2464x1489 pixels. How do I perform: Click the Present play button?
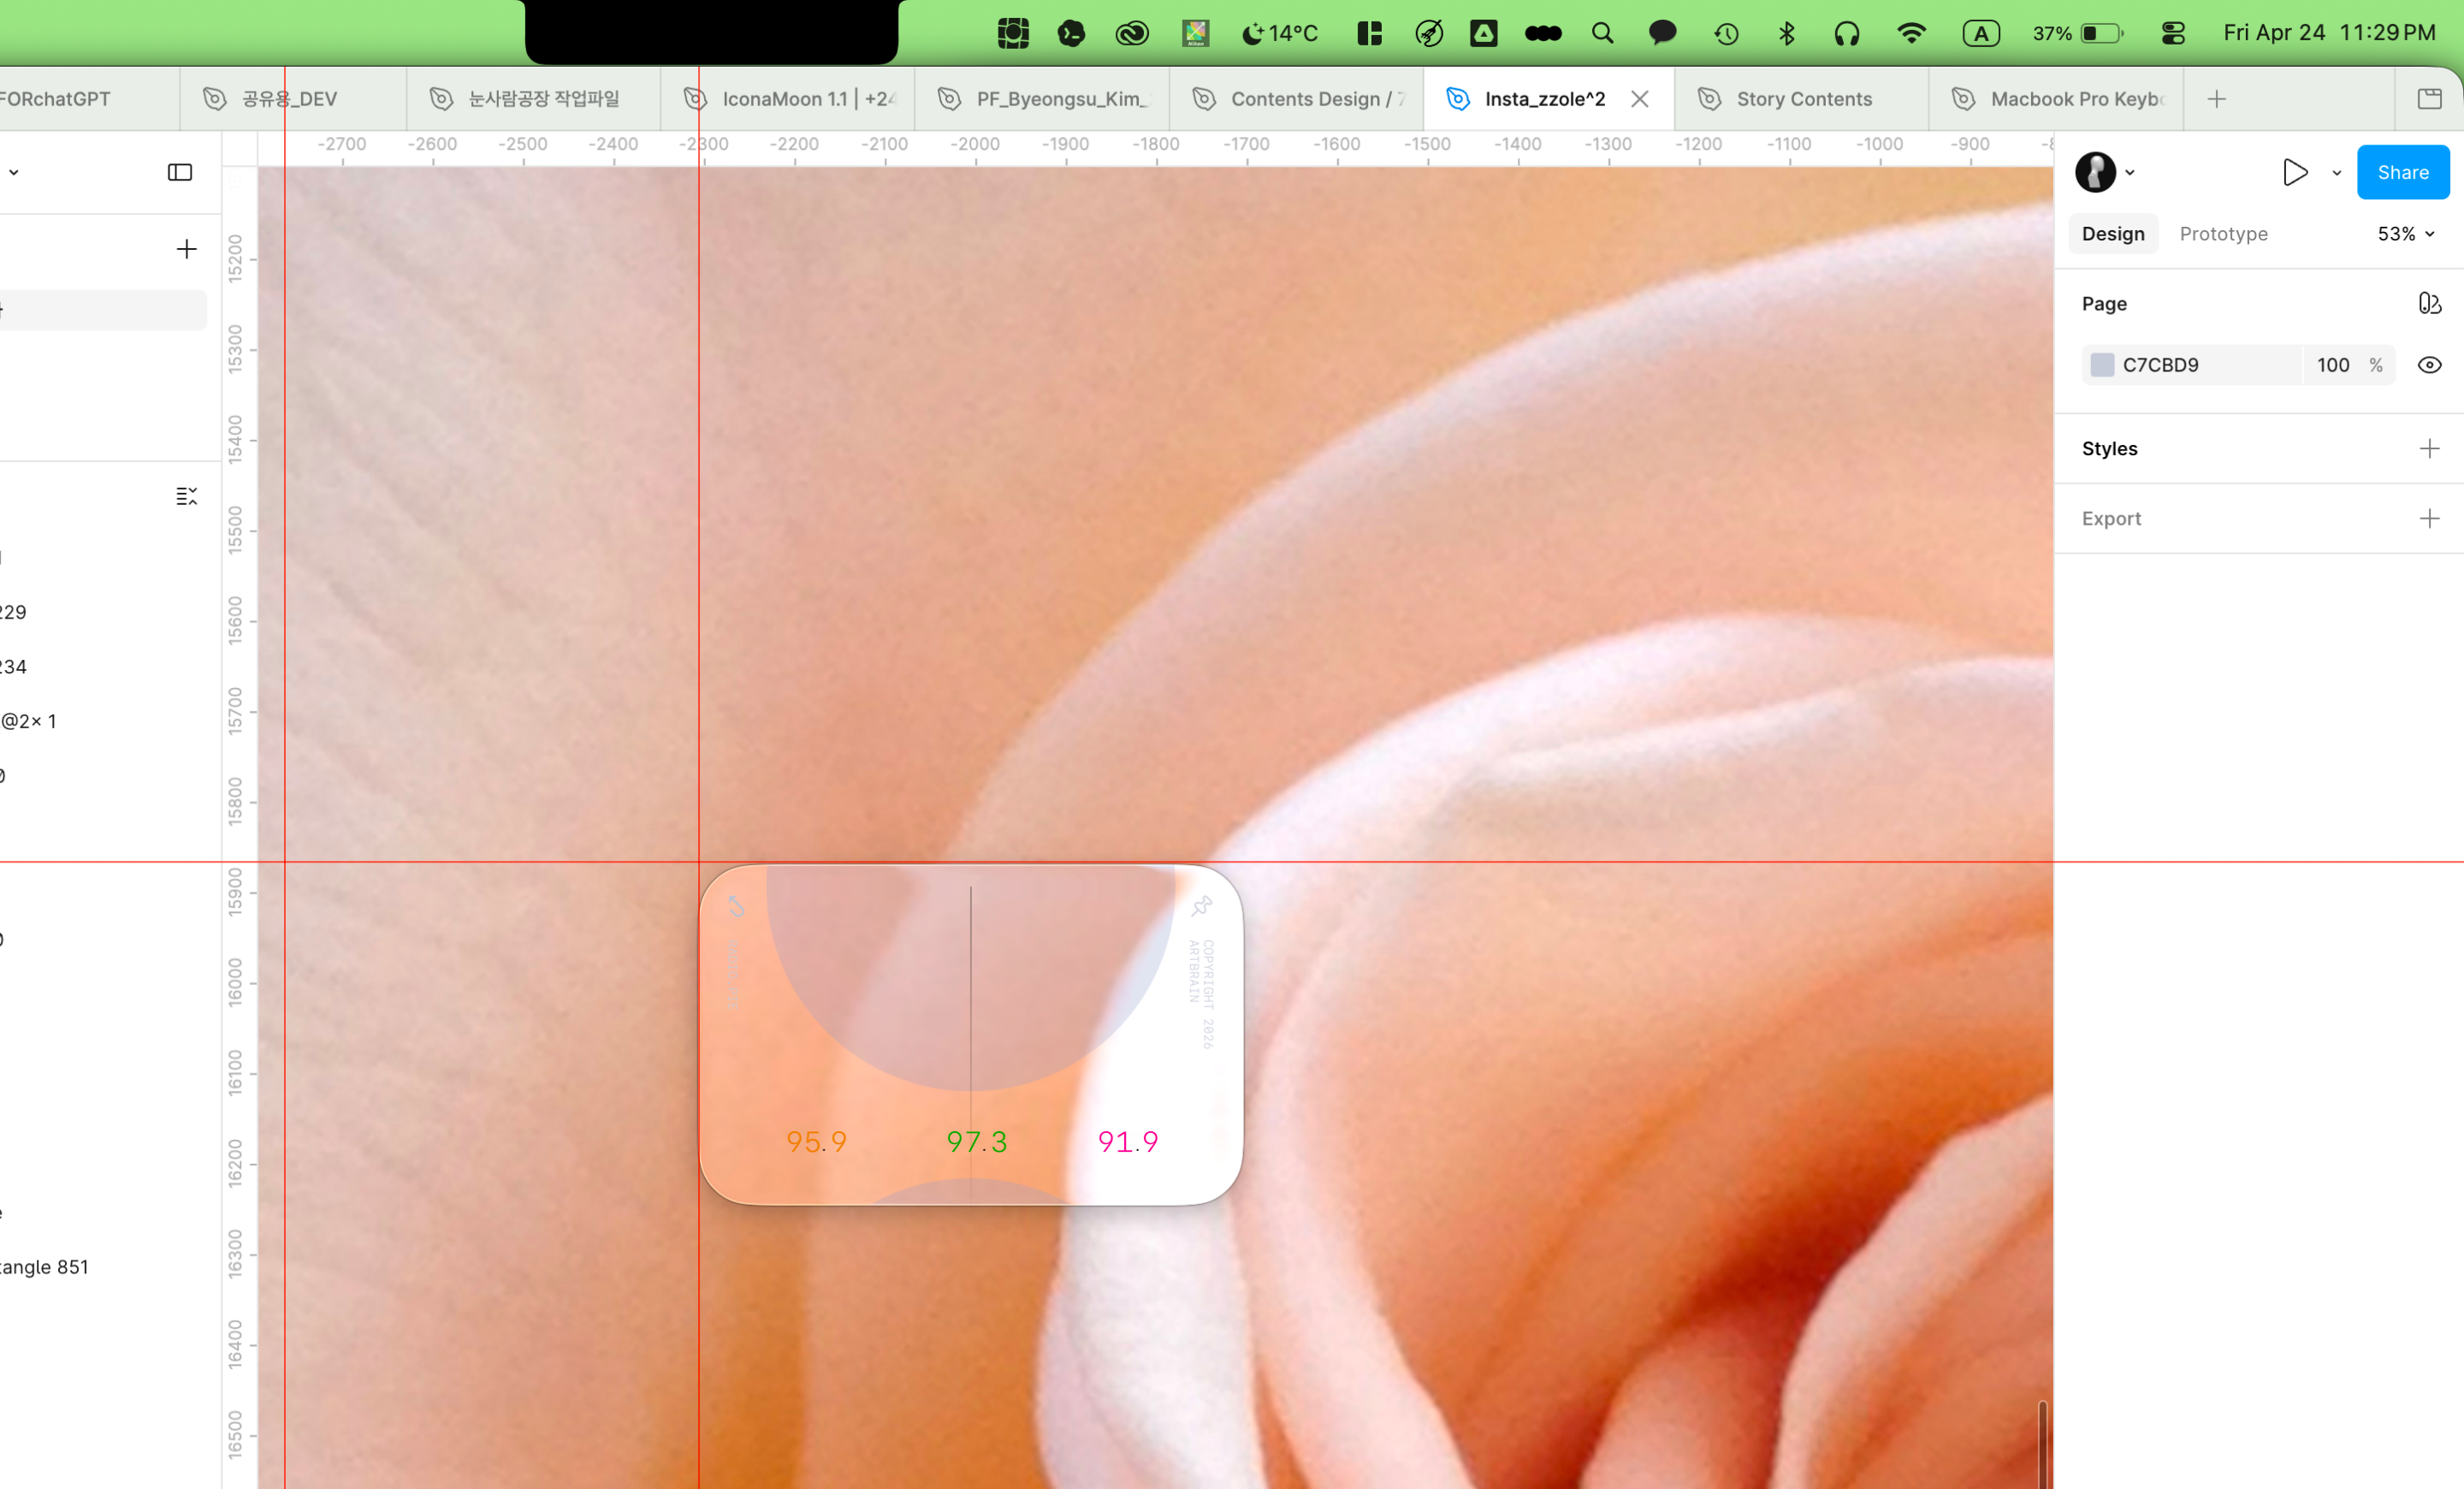[x=2295, y=173]
